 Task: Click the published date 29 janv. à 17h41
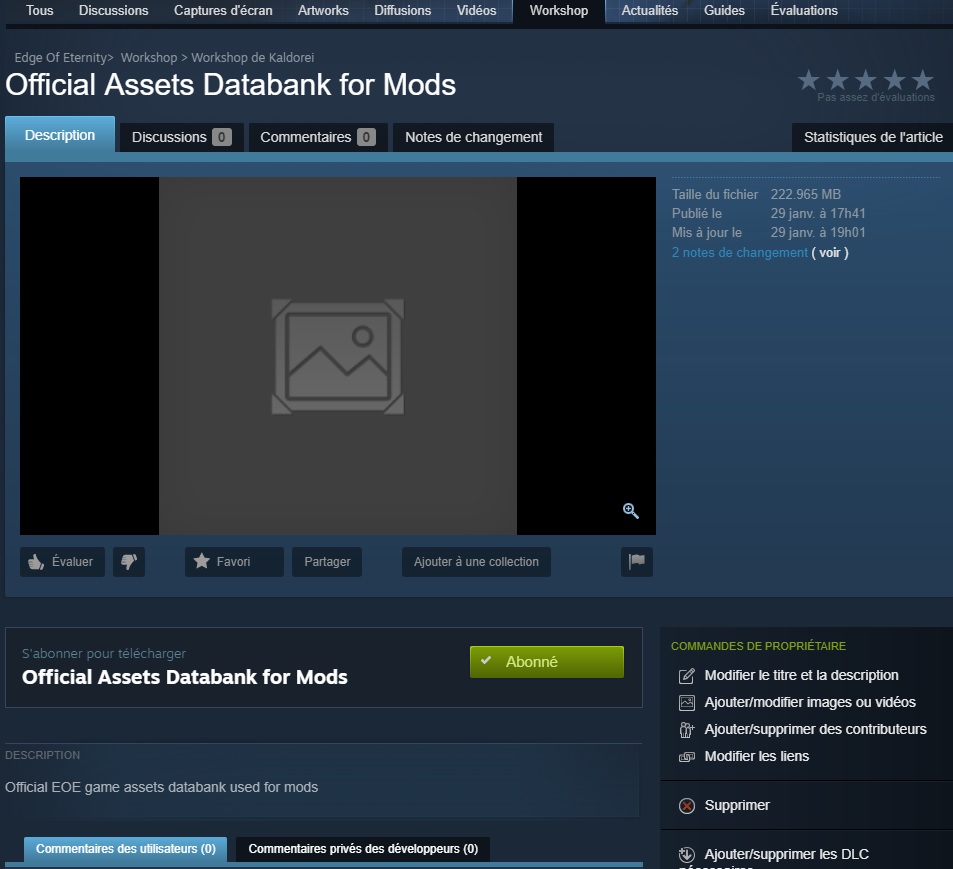point(817,213)
